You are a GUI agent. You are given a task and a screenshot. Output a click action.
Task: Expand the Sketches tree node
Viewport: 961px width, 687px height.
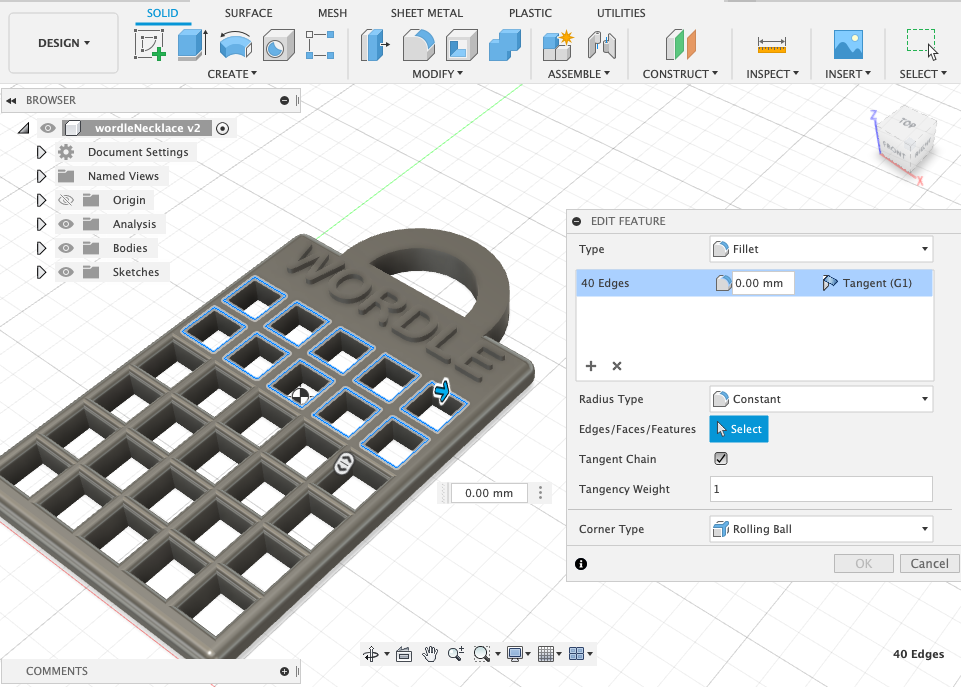41,272
